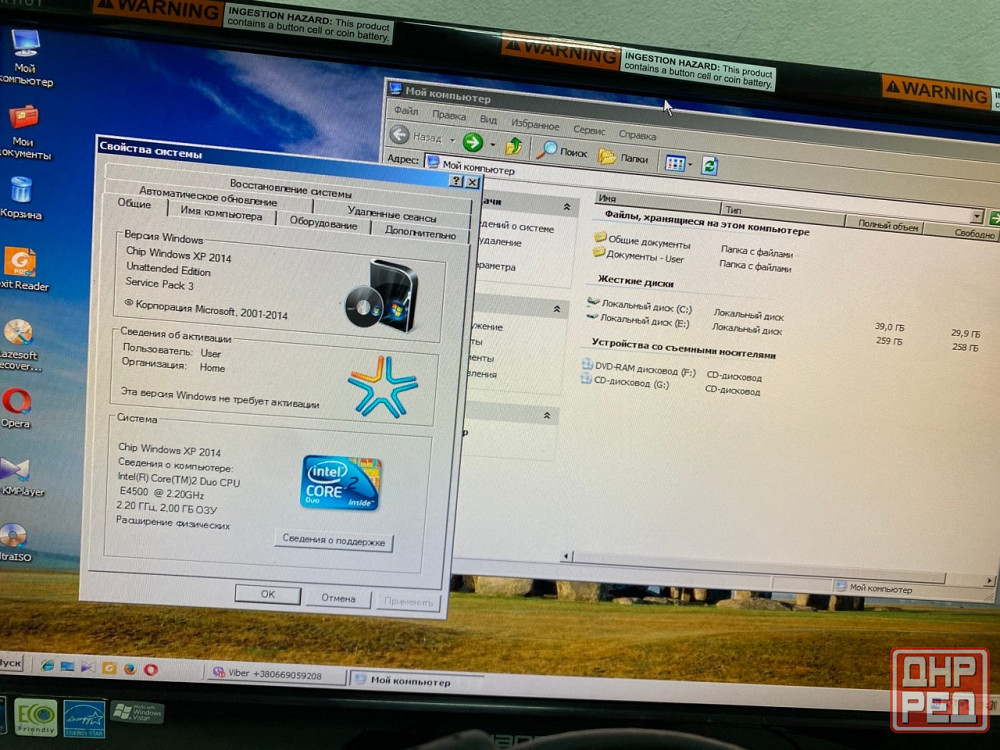
Task: Open the Избранное menu in Explorer
Action: pyautogui.click(x=534, y=125)
